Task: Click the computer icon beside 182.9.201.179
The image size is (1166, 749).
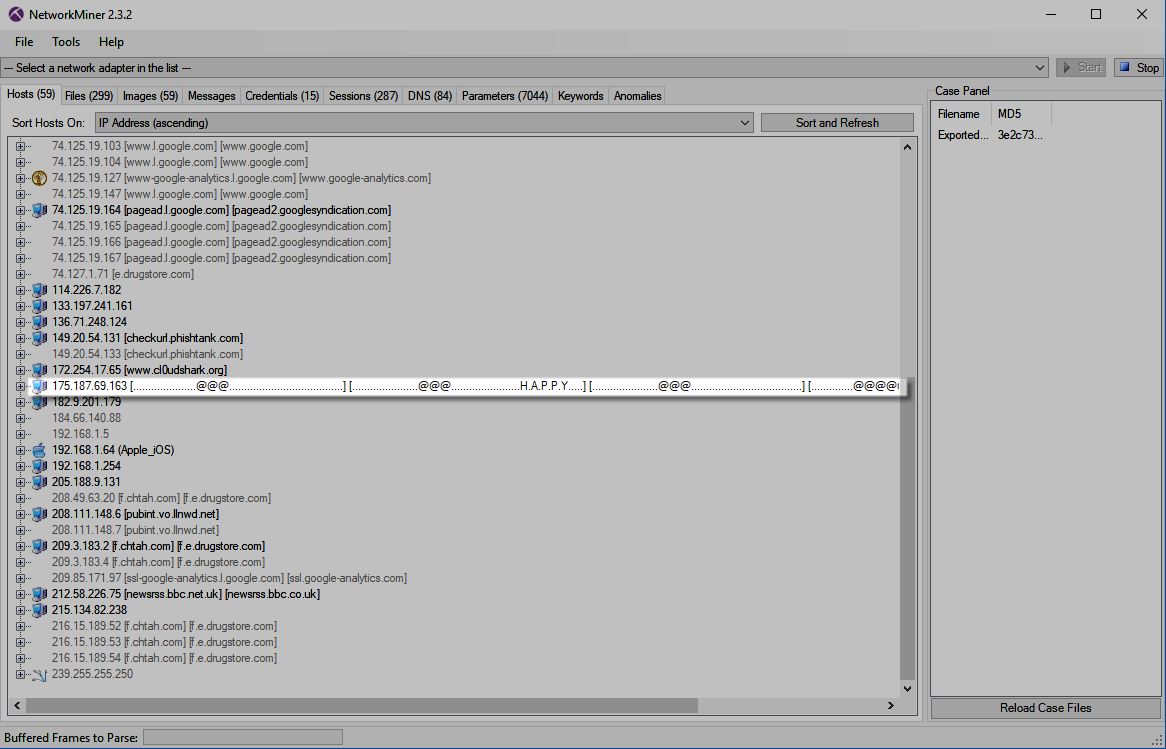Action: 39,402
